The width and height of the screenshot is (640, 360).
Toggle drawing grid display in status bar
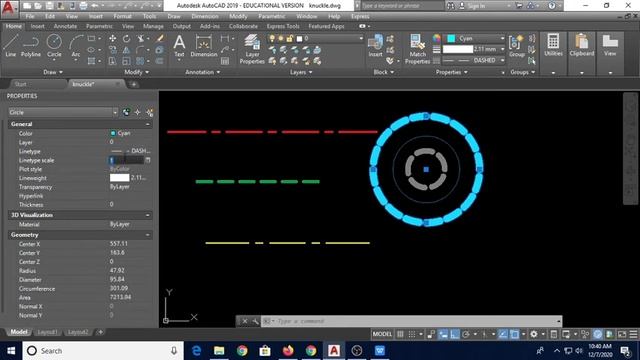(400, 334)
